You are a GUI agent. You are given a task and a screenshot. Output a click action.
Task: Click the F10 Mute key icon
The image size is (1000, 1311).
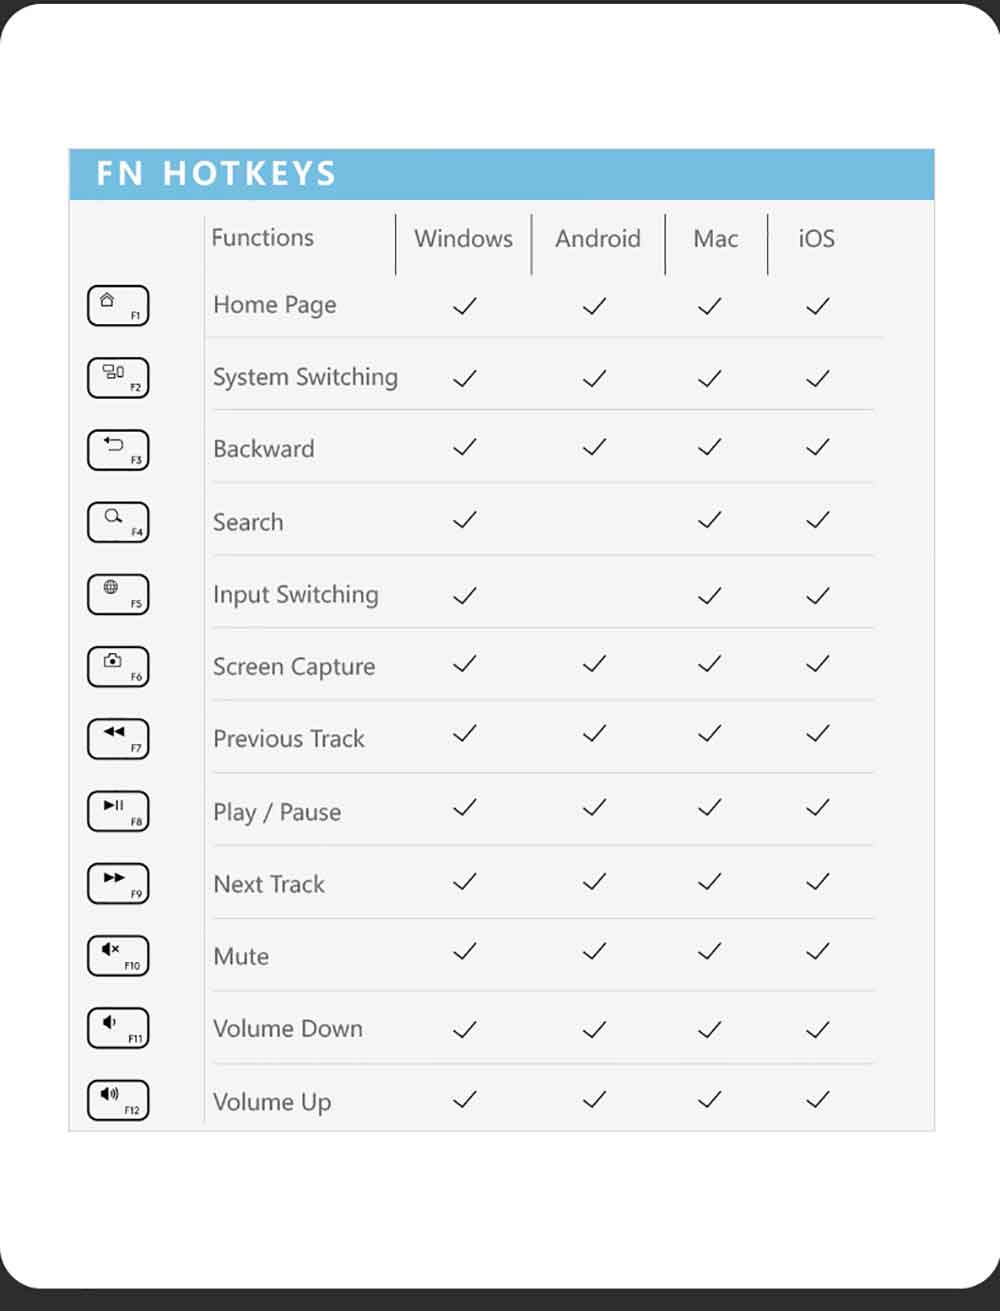coord(118,956)
